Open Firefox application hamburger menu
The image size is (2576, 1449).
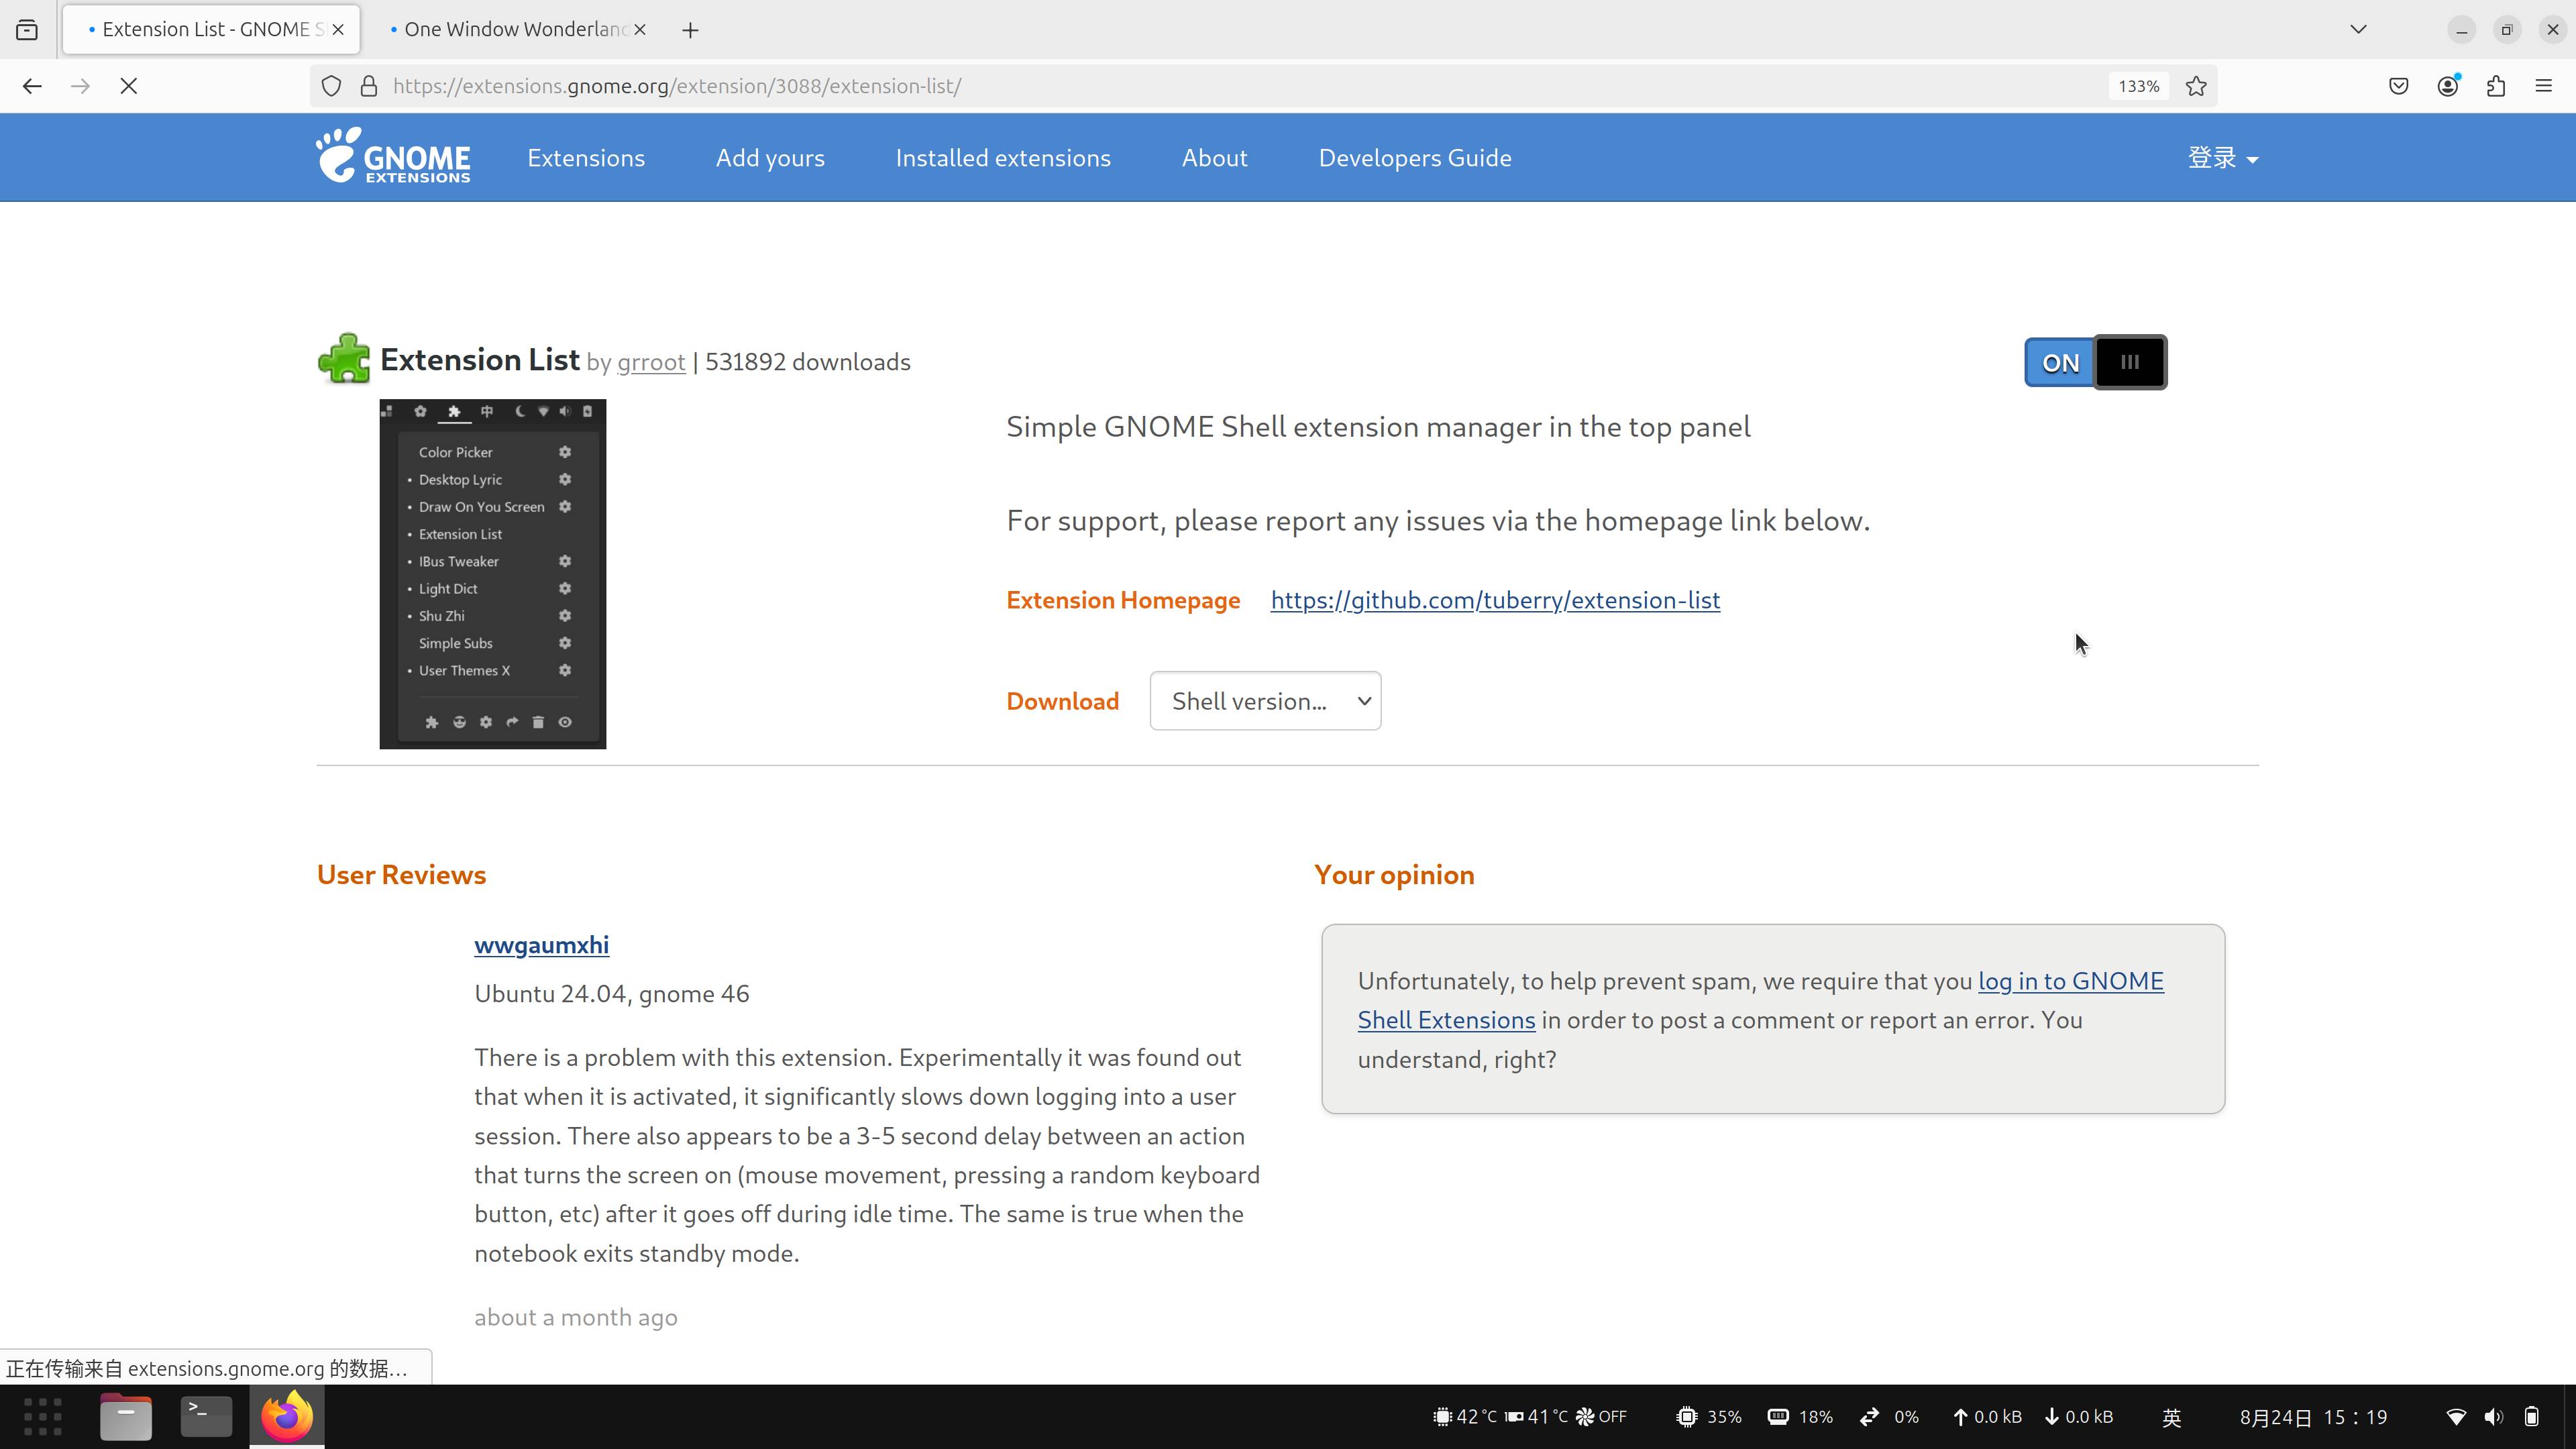click(x=2544, y=86)
